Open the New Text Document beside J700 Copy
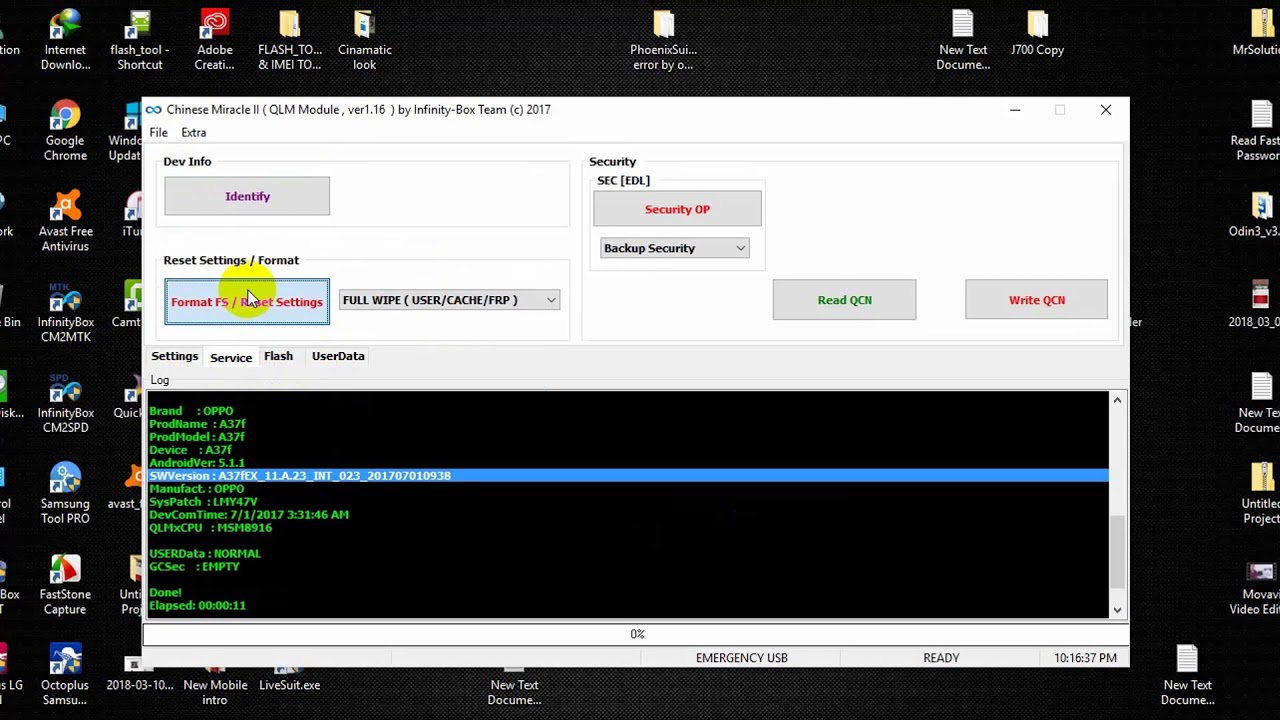The width and height of the screenshot is (1280, 720). pos(963,40)
